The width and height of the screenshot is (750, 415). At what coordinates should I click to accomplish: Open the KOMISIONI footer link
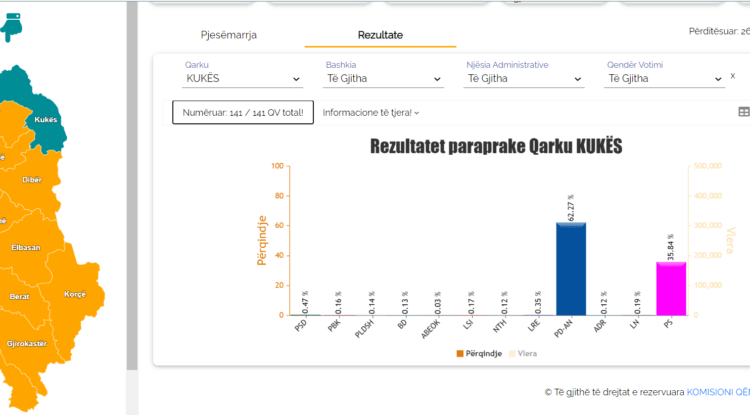click(x=718, y=392)
